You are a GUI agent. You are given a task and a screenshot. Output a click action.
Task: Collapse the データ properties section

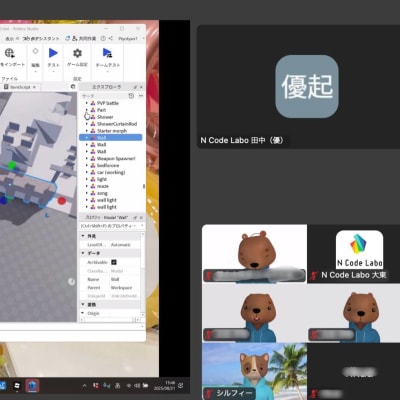point(83,253)
